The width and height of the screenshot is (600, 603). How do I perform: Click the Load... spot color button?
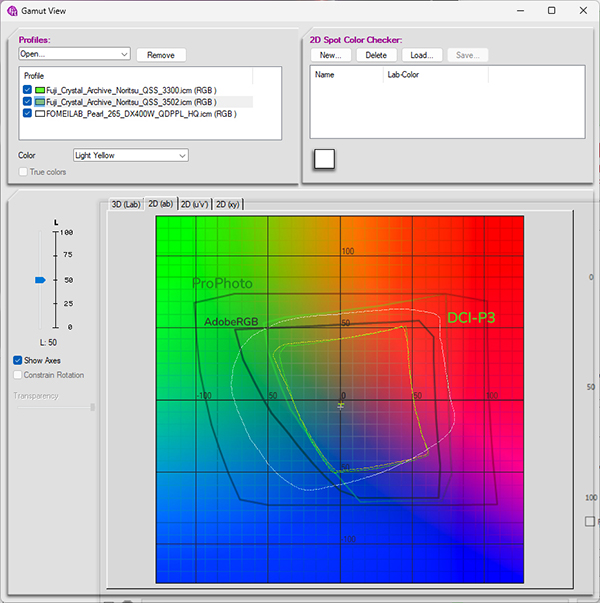coord(422,55)
